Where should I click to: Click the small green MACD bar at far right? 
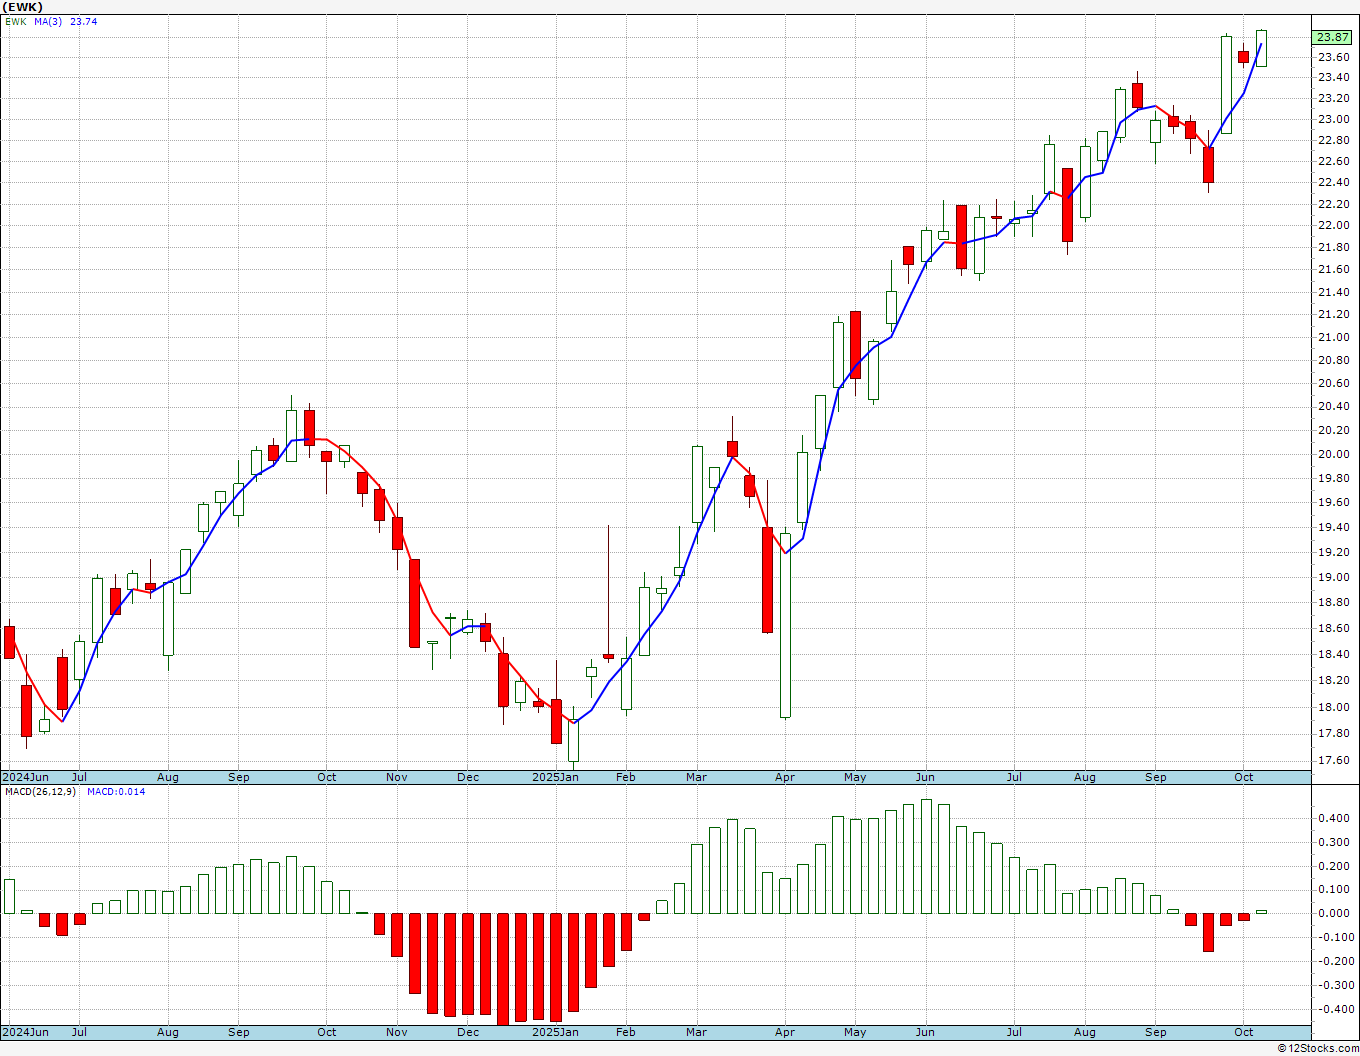[1261, 911]
